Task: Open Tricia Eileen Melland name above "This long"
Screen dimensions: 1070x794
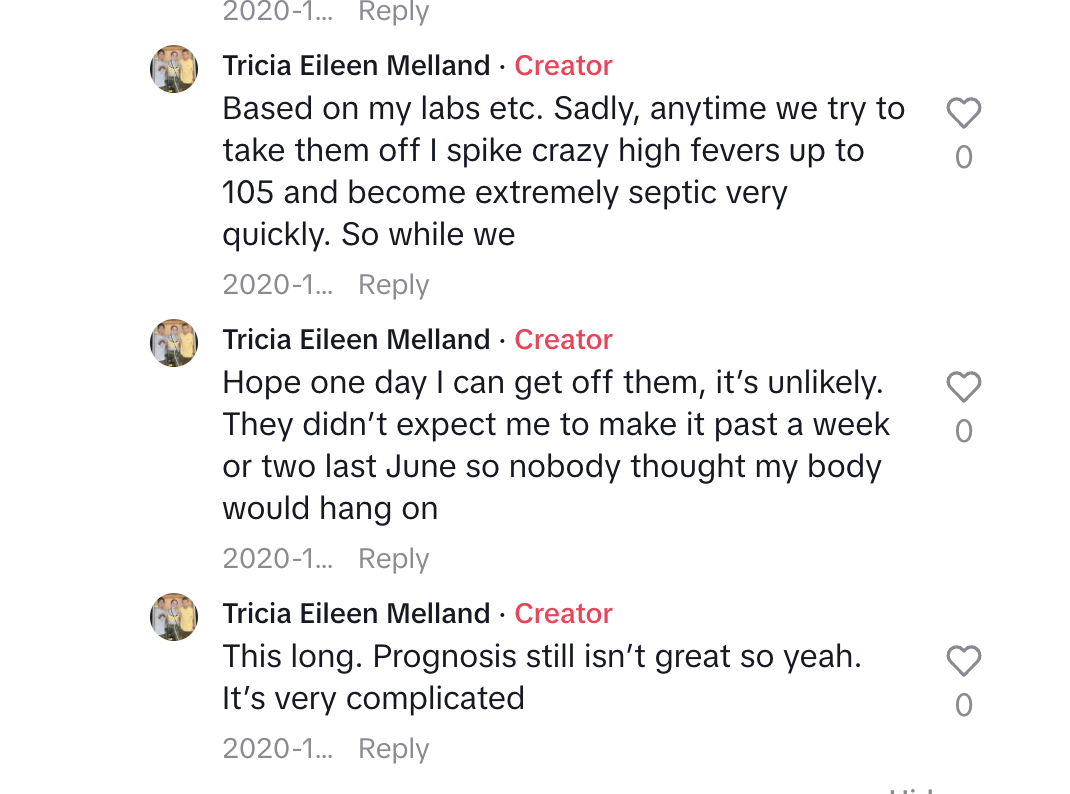Action: point(356,613)
